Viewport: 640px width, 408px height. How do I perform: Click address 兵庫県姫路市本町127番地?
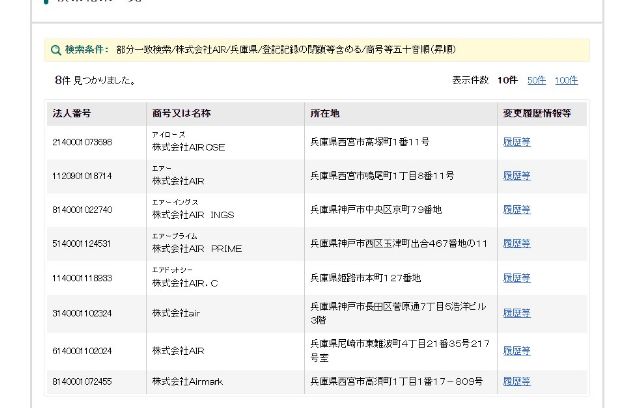[x=365, y=279]
